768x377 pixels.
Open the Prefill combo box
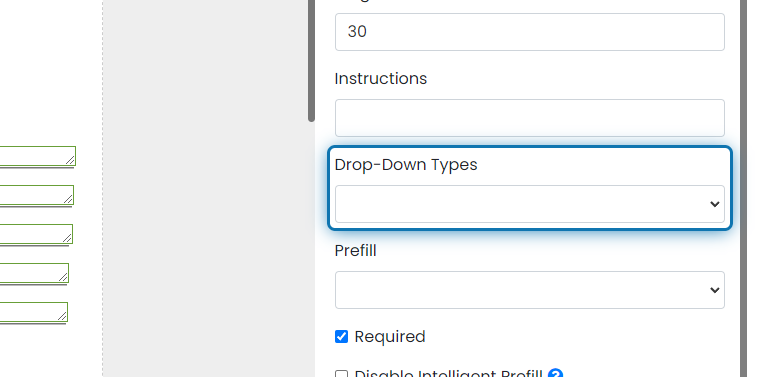click(529, 290)
